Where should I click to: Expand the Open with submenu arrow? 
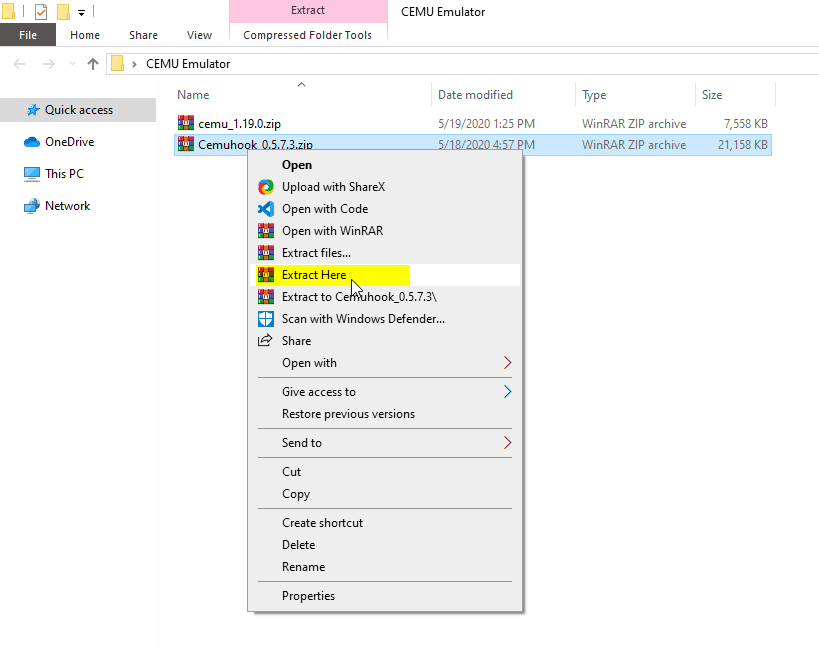pos(507,363)
